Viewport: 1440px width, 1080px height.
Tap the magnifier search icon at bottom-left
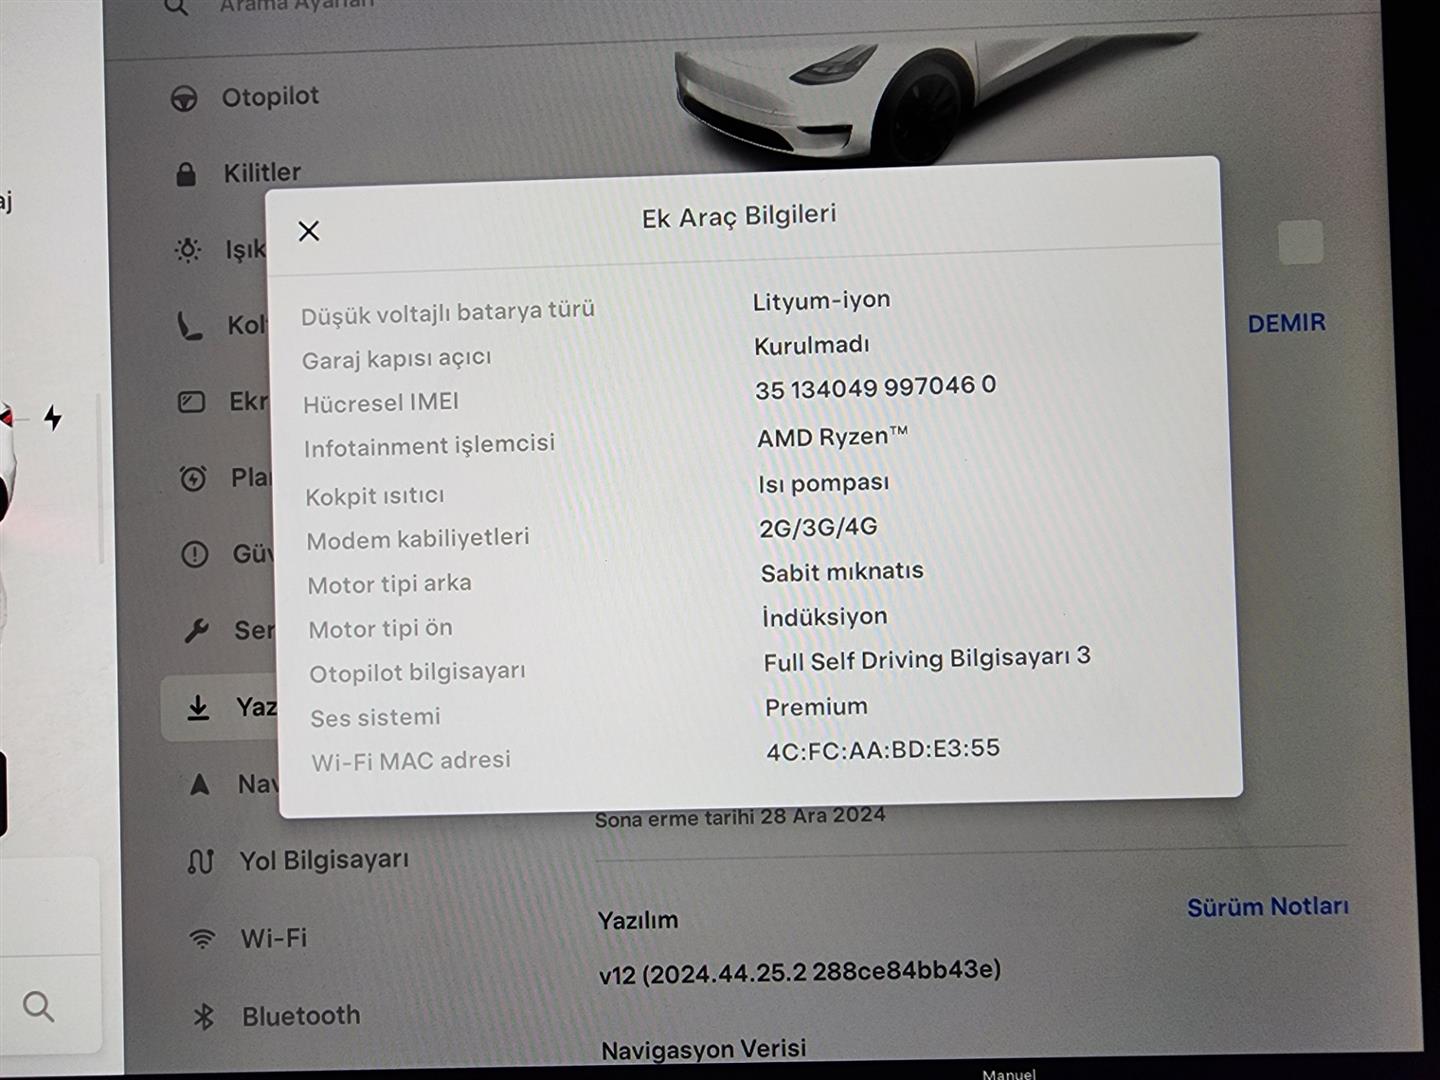pyautogui.click(x=38, y=1006)
